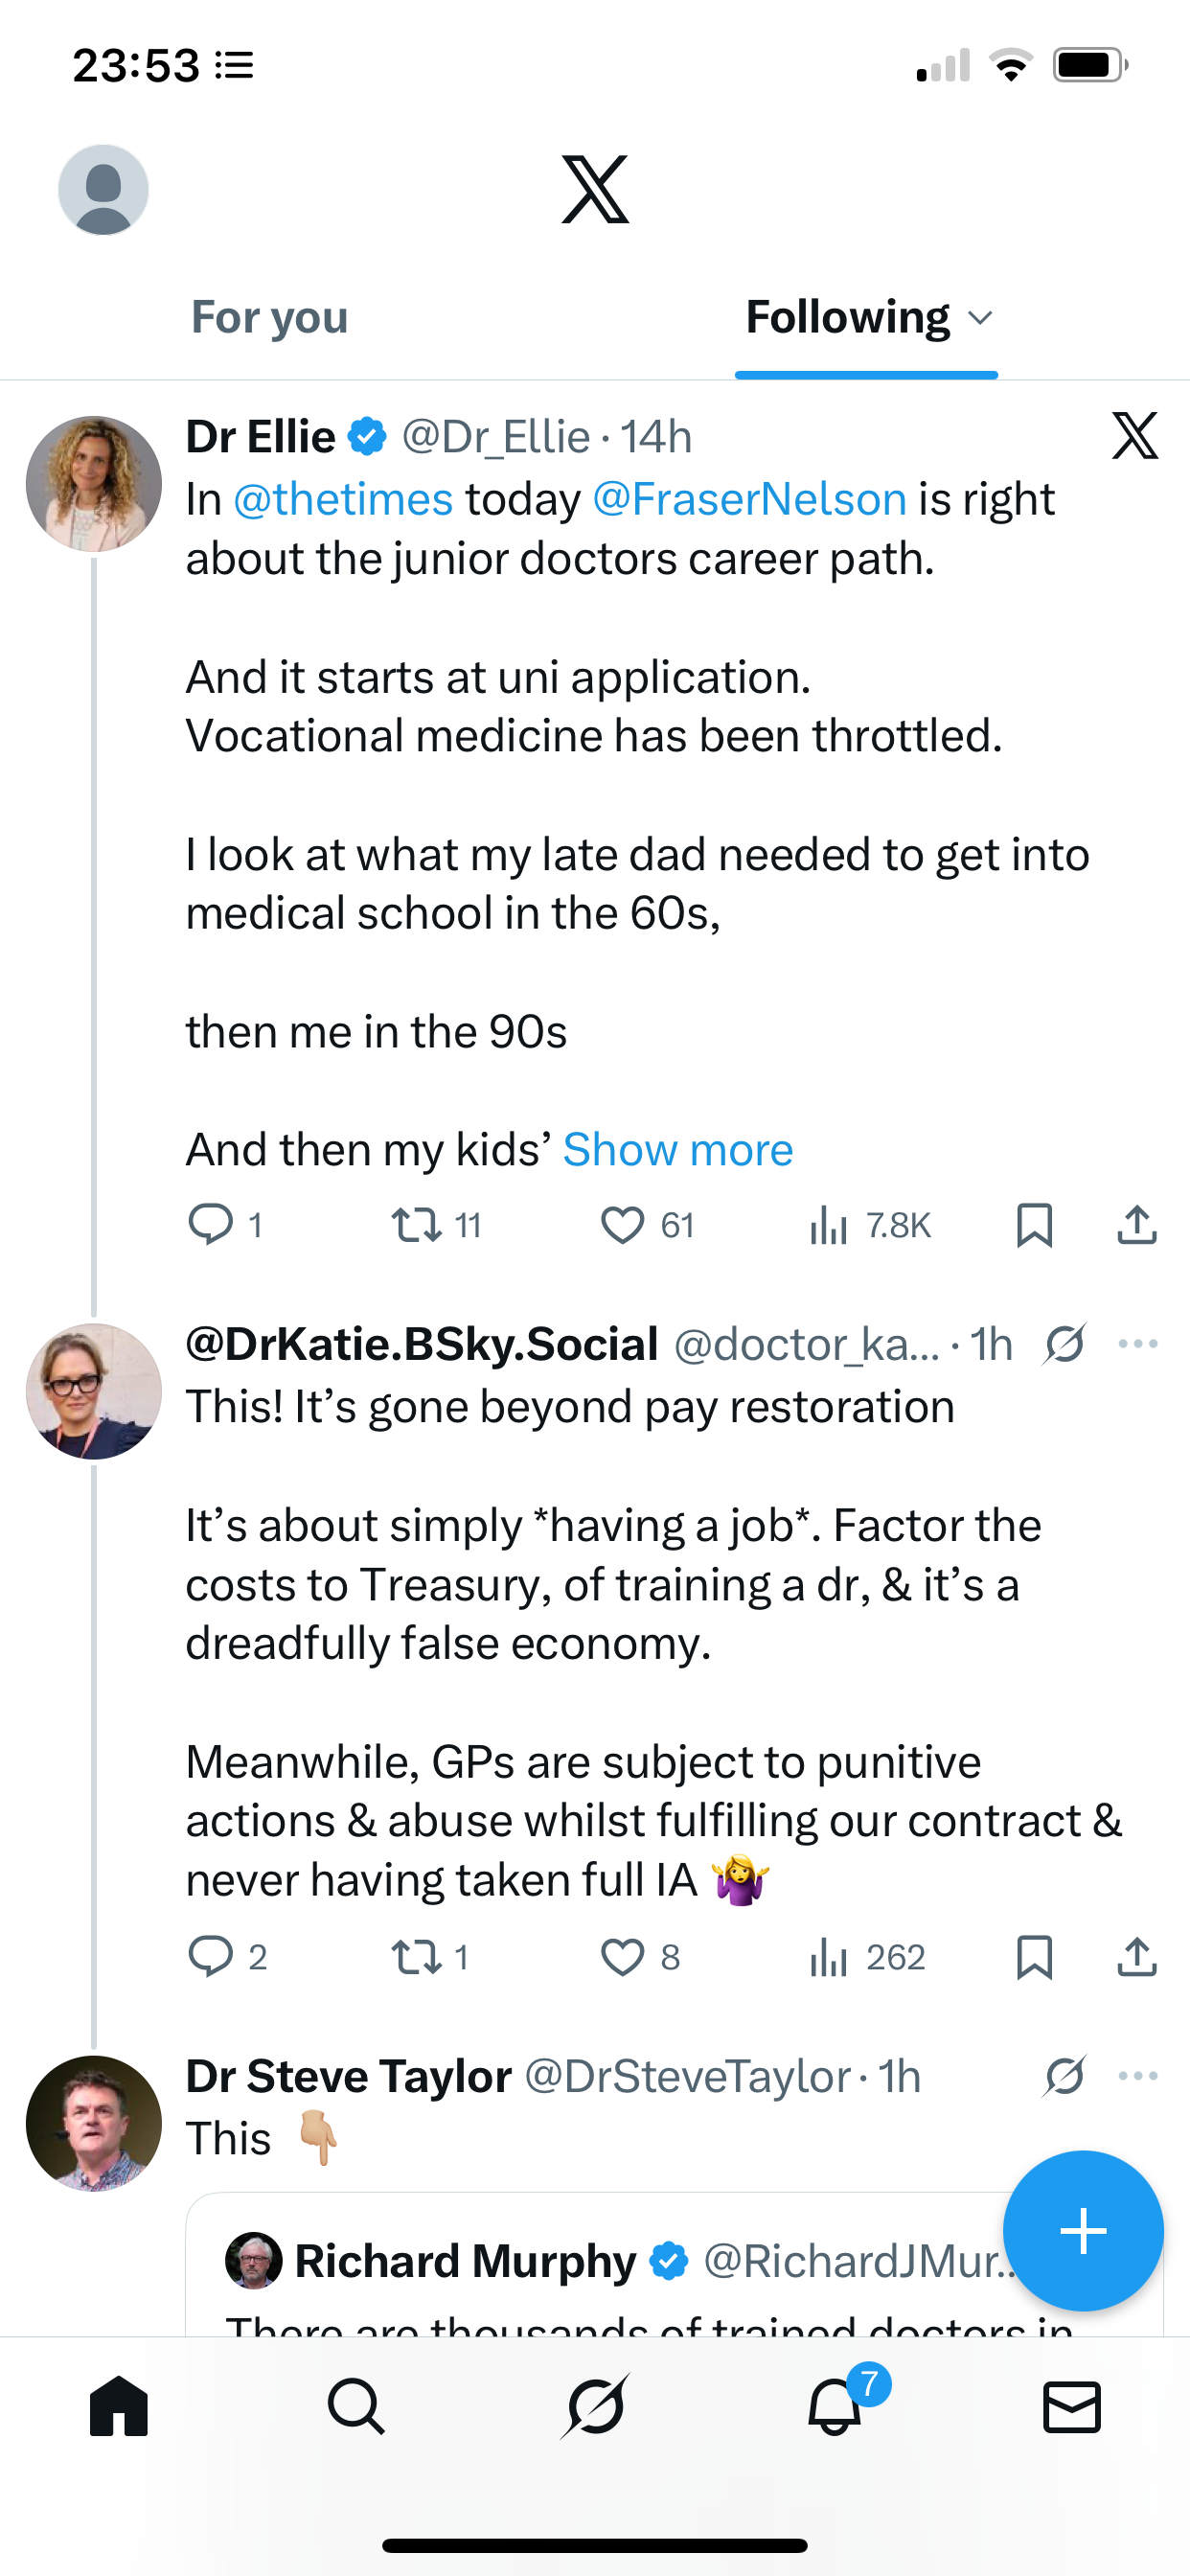
Task: View analytics on DrKatie's post
Action: click(x=829, y=1957)
